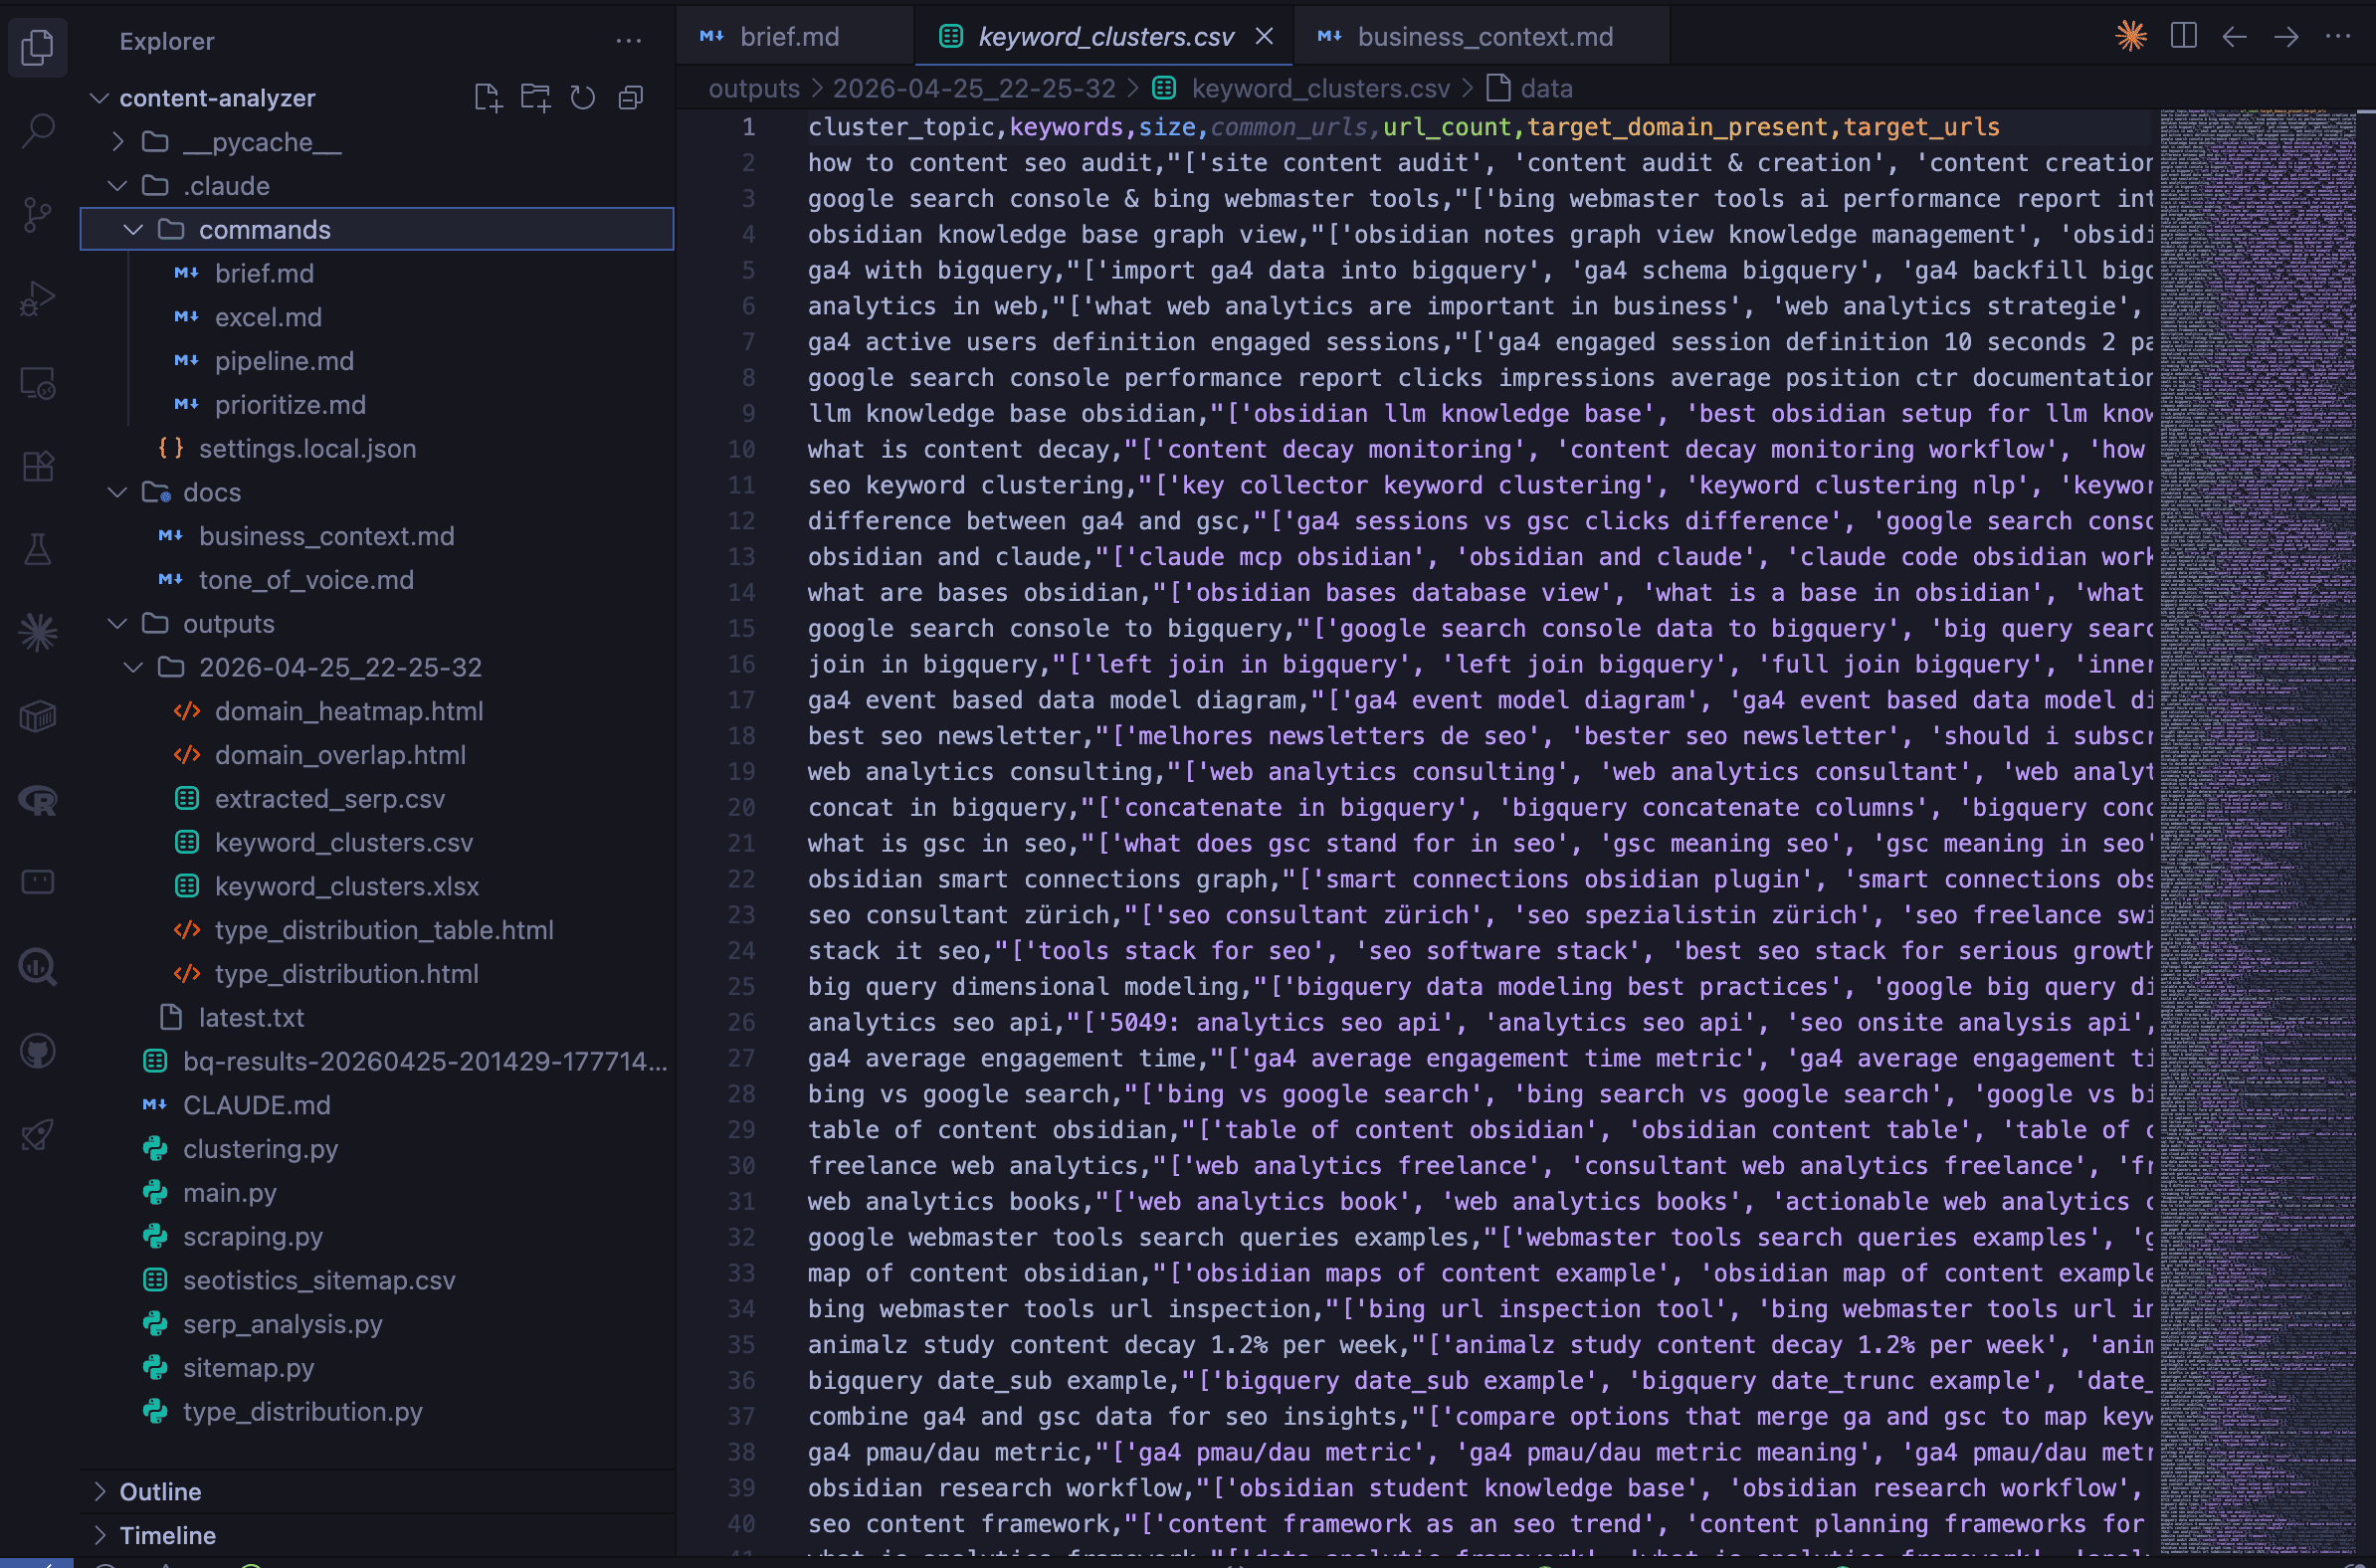
Task: Open the Search view in activity bar
Action: pos(37,130)
